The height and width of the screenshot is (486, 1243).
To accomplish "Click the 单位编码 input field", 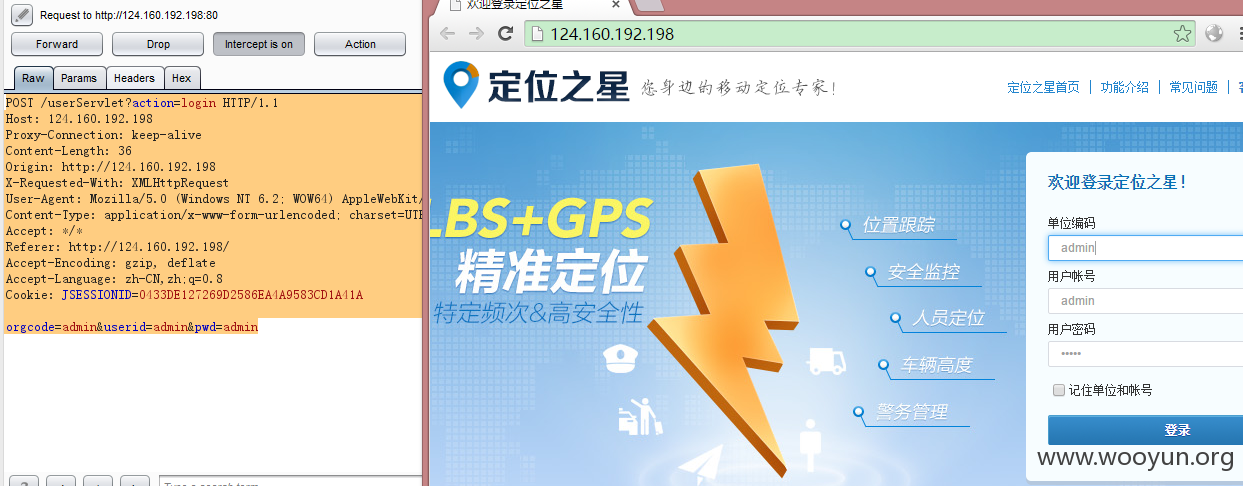I will coord(1145,247).
